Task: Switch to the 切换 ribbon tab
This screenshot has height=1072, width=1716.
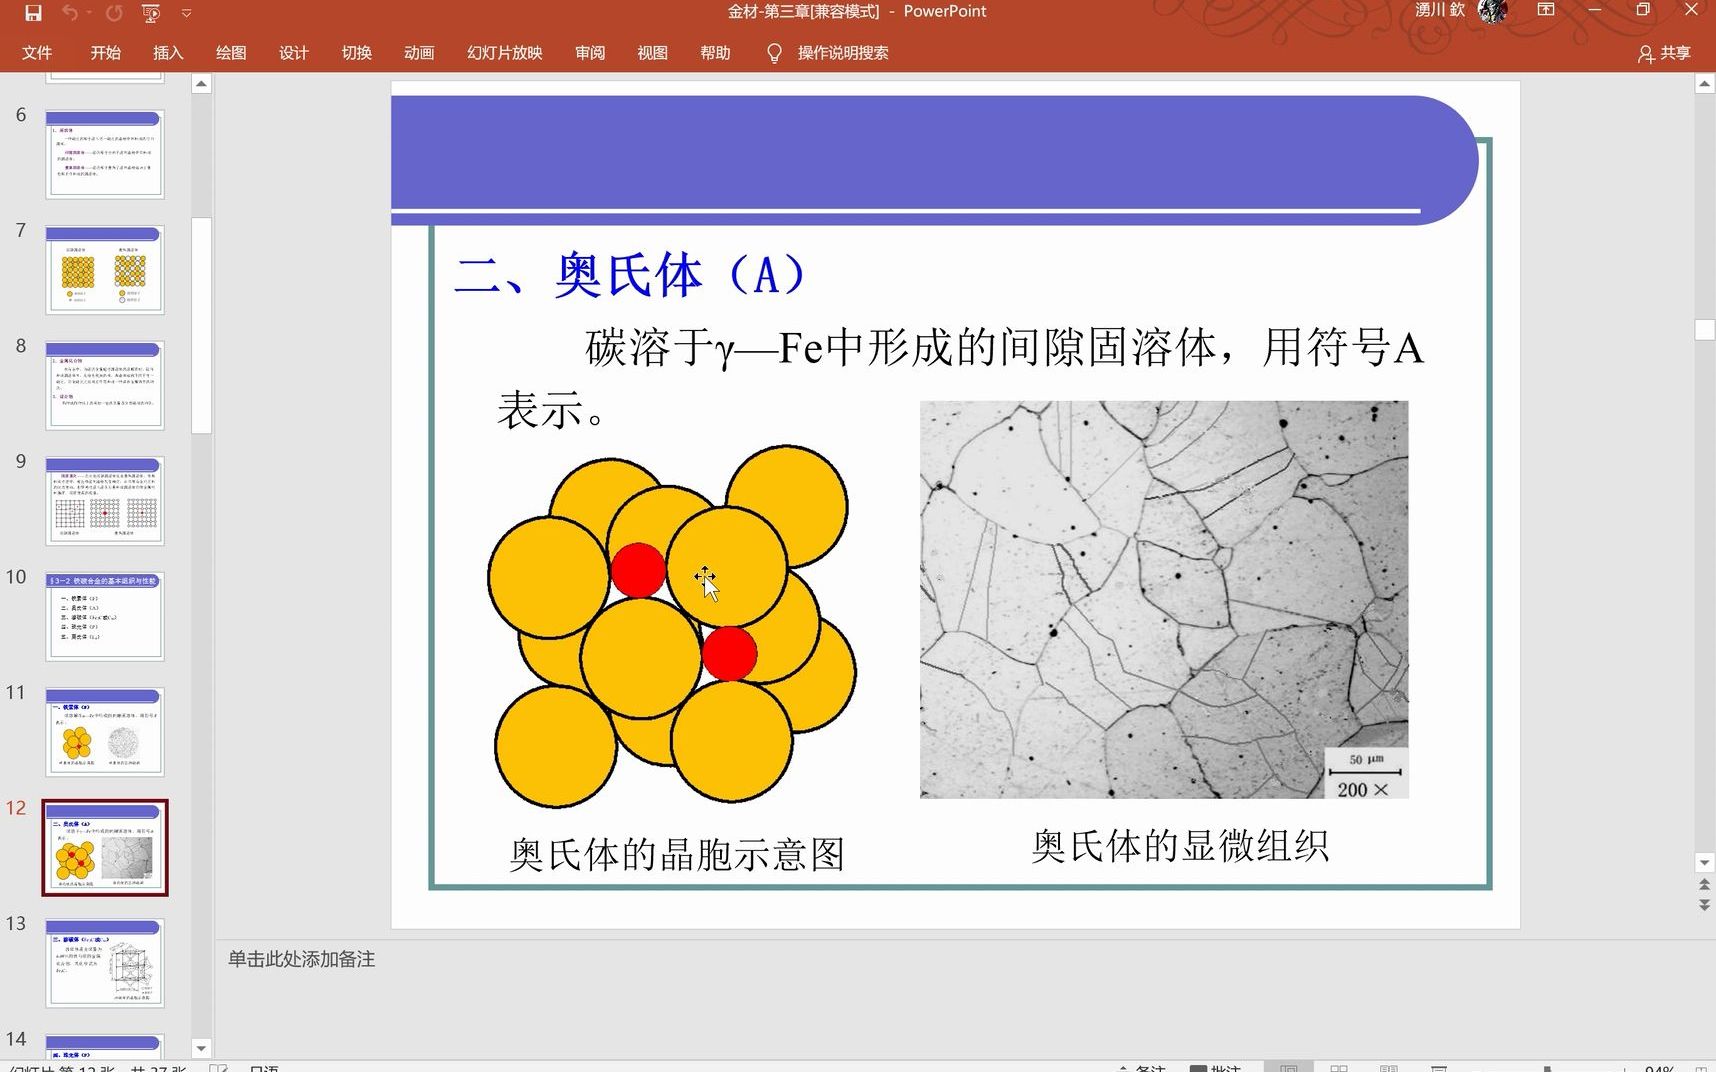Action: point(357,53)
